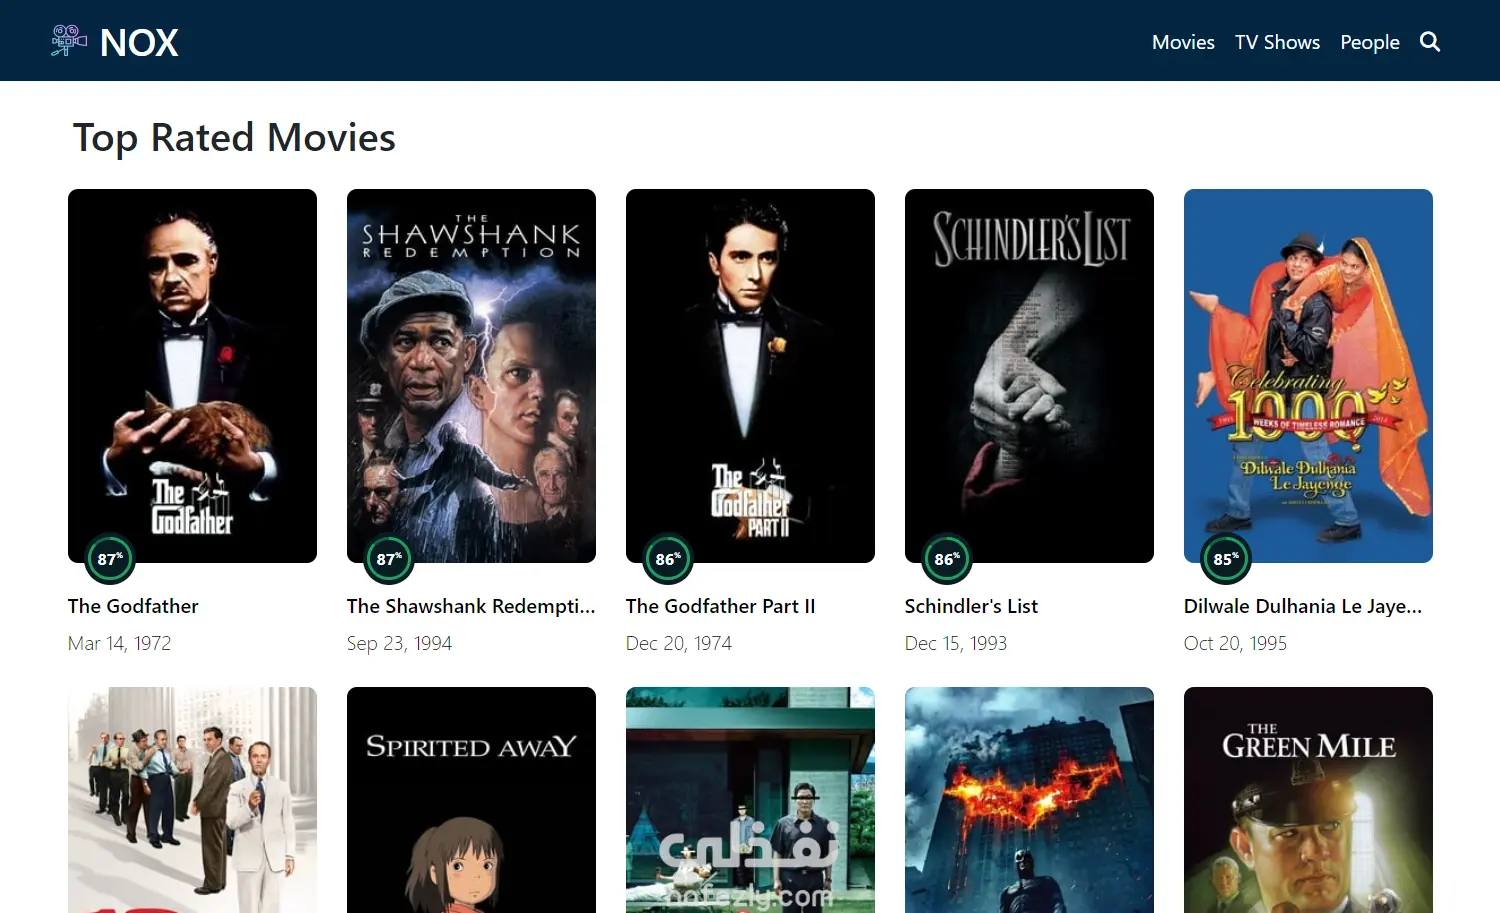The image size is (1500, 913).
Task: Open the poster with jurors in suits
Action: 192,800
